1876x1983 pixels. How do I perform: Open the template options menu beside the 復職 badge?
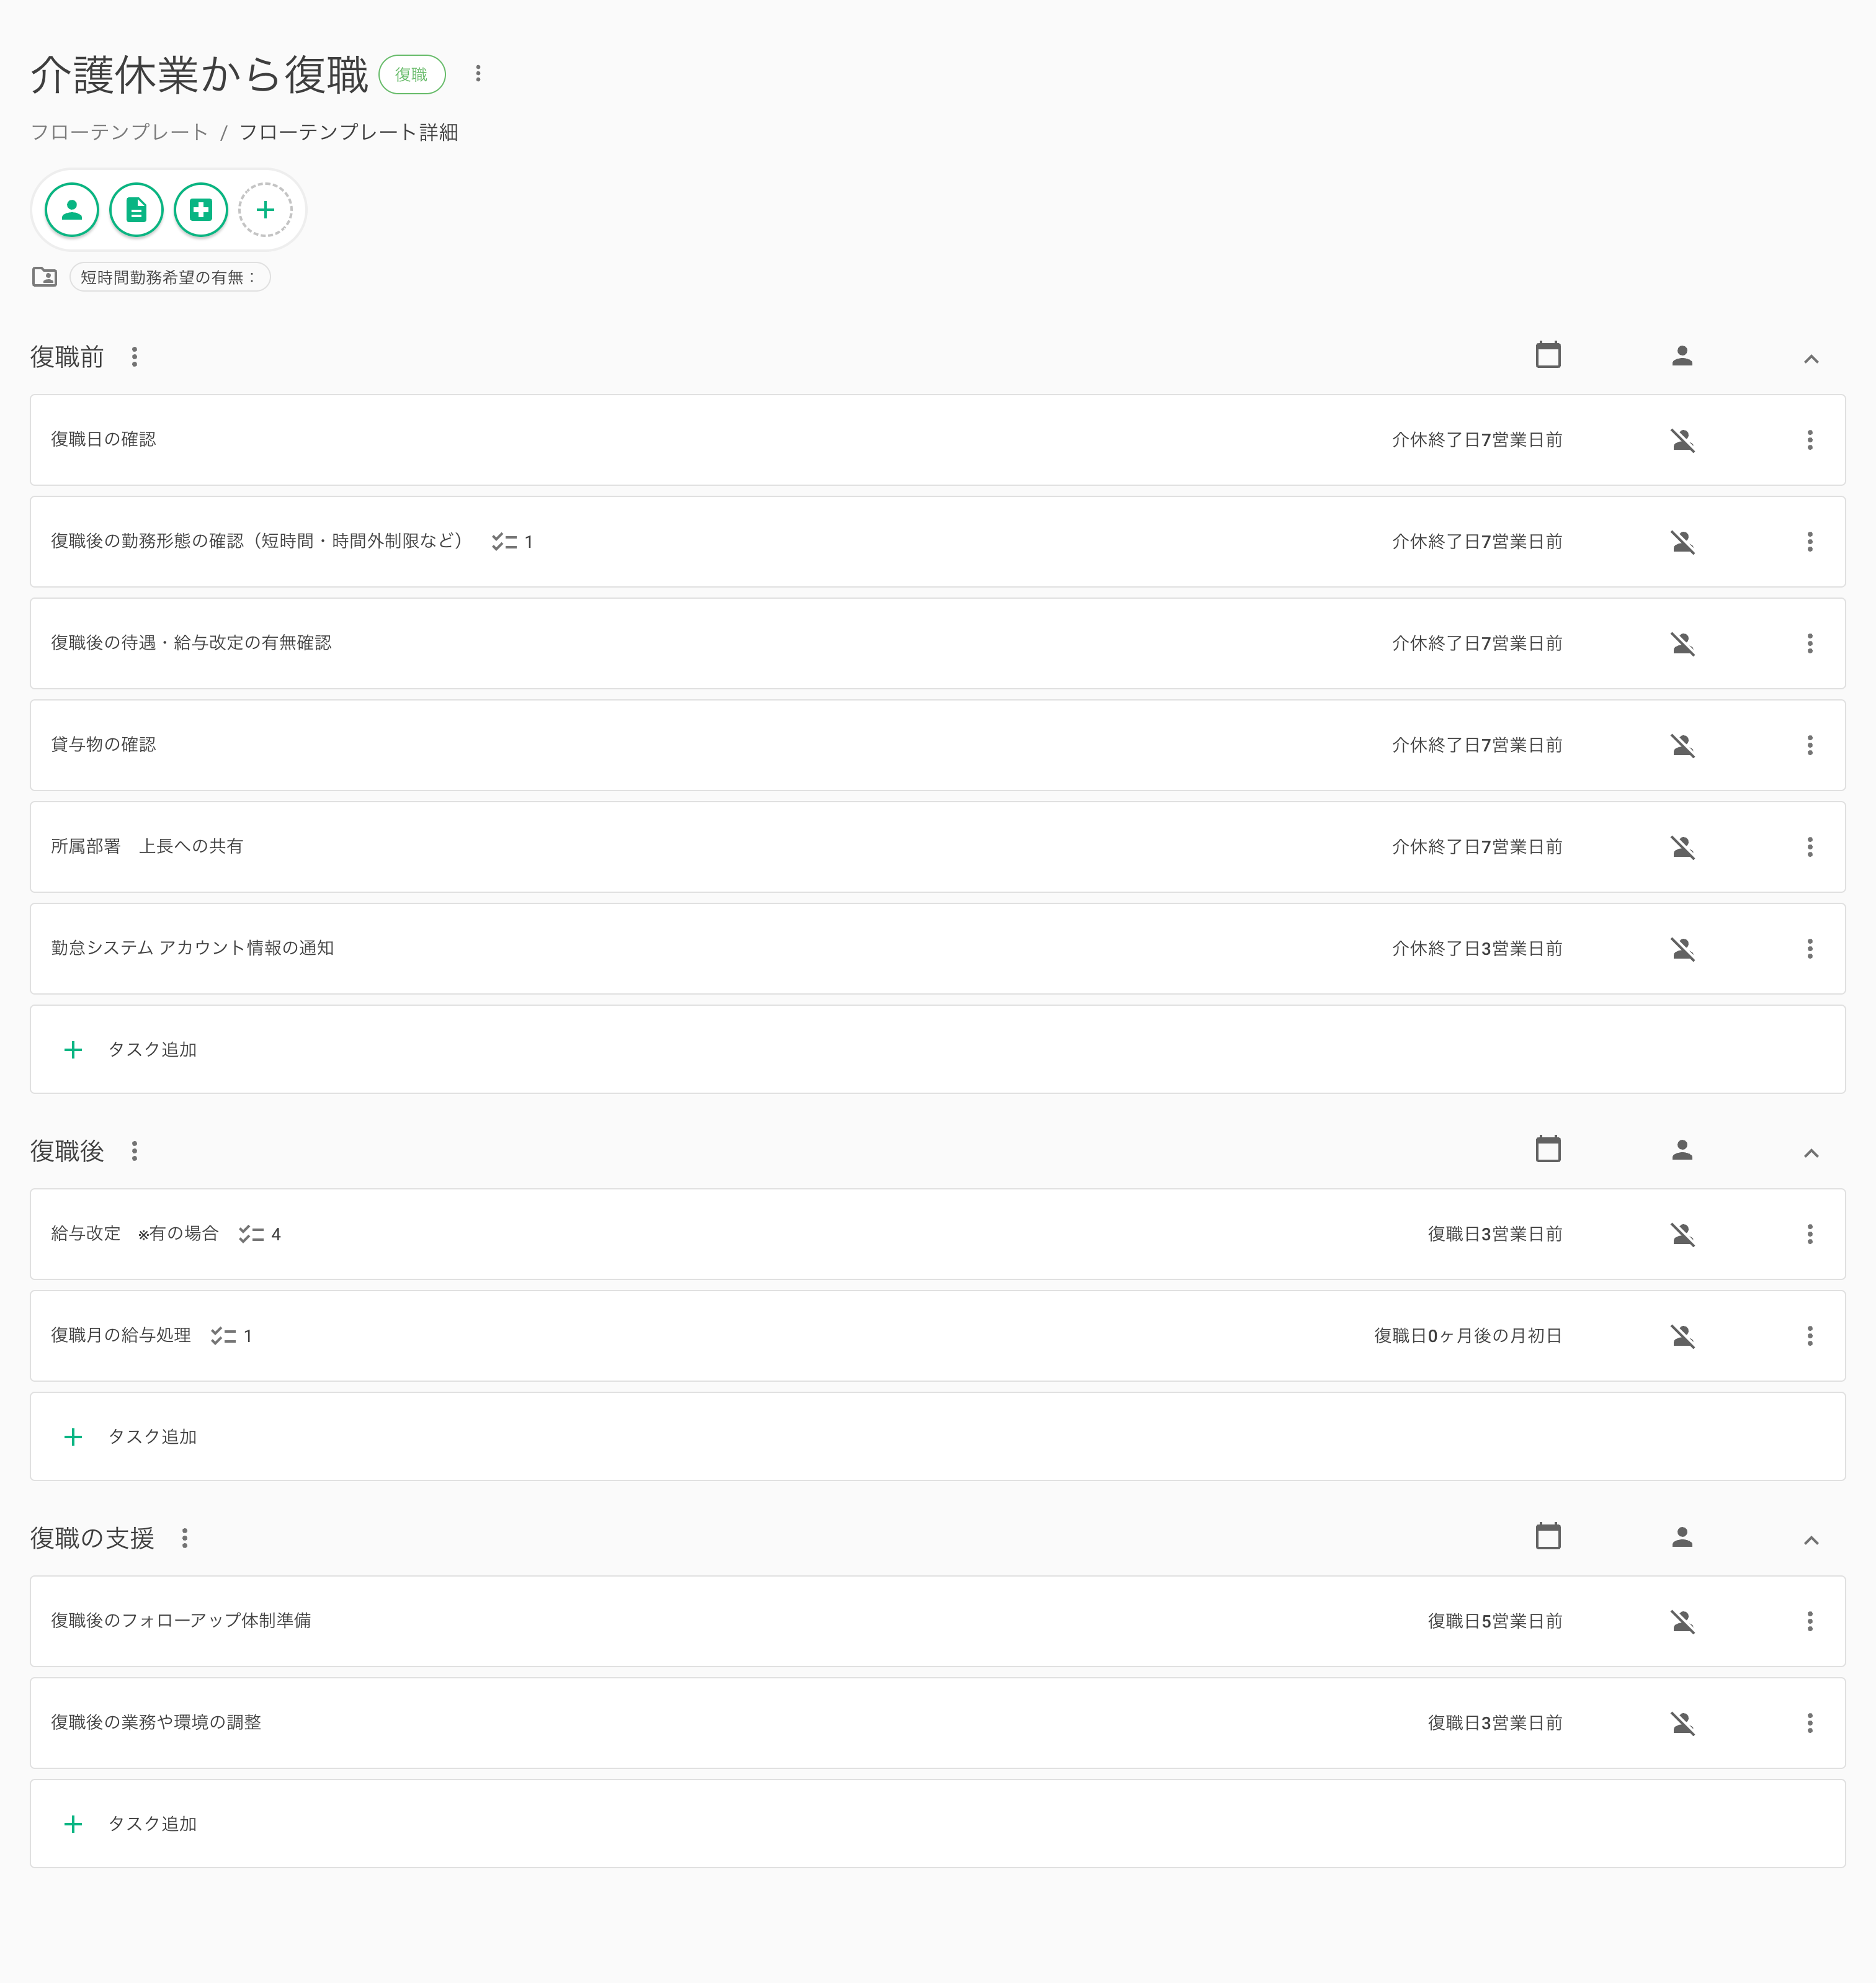point(478,74)
